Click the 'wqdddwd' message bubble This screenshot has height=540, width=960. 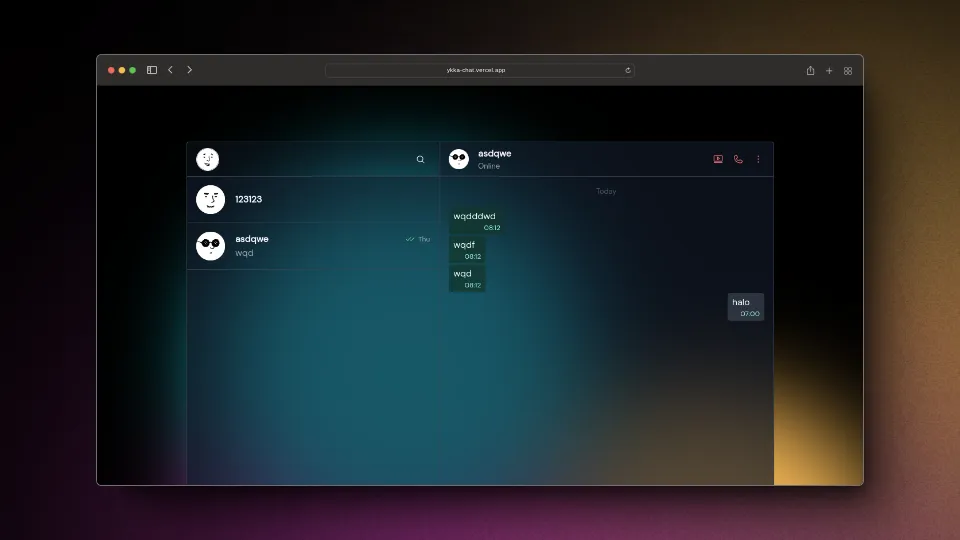pyautogui.click(x=476, y=221)
